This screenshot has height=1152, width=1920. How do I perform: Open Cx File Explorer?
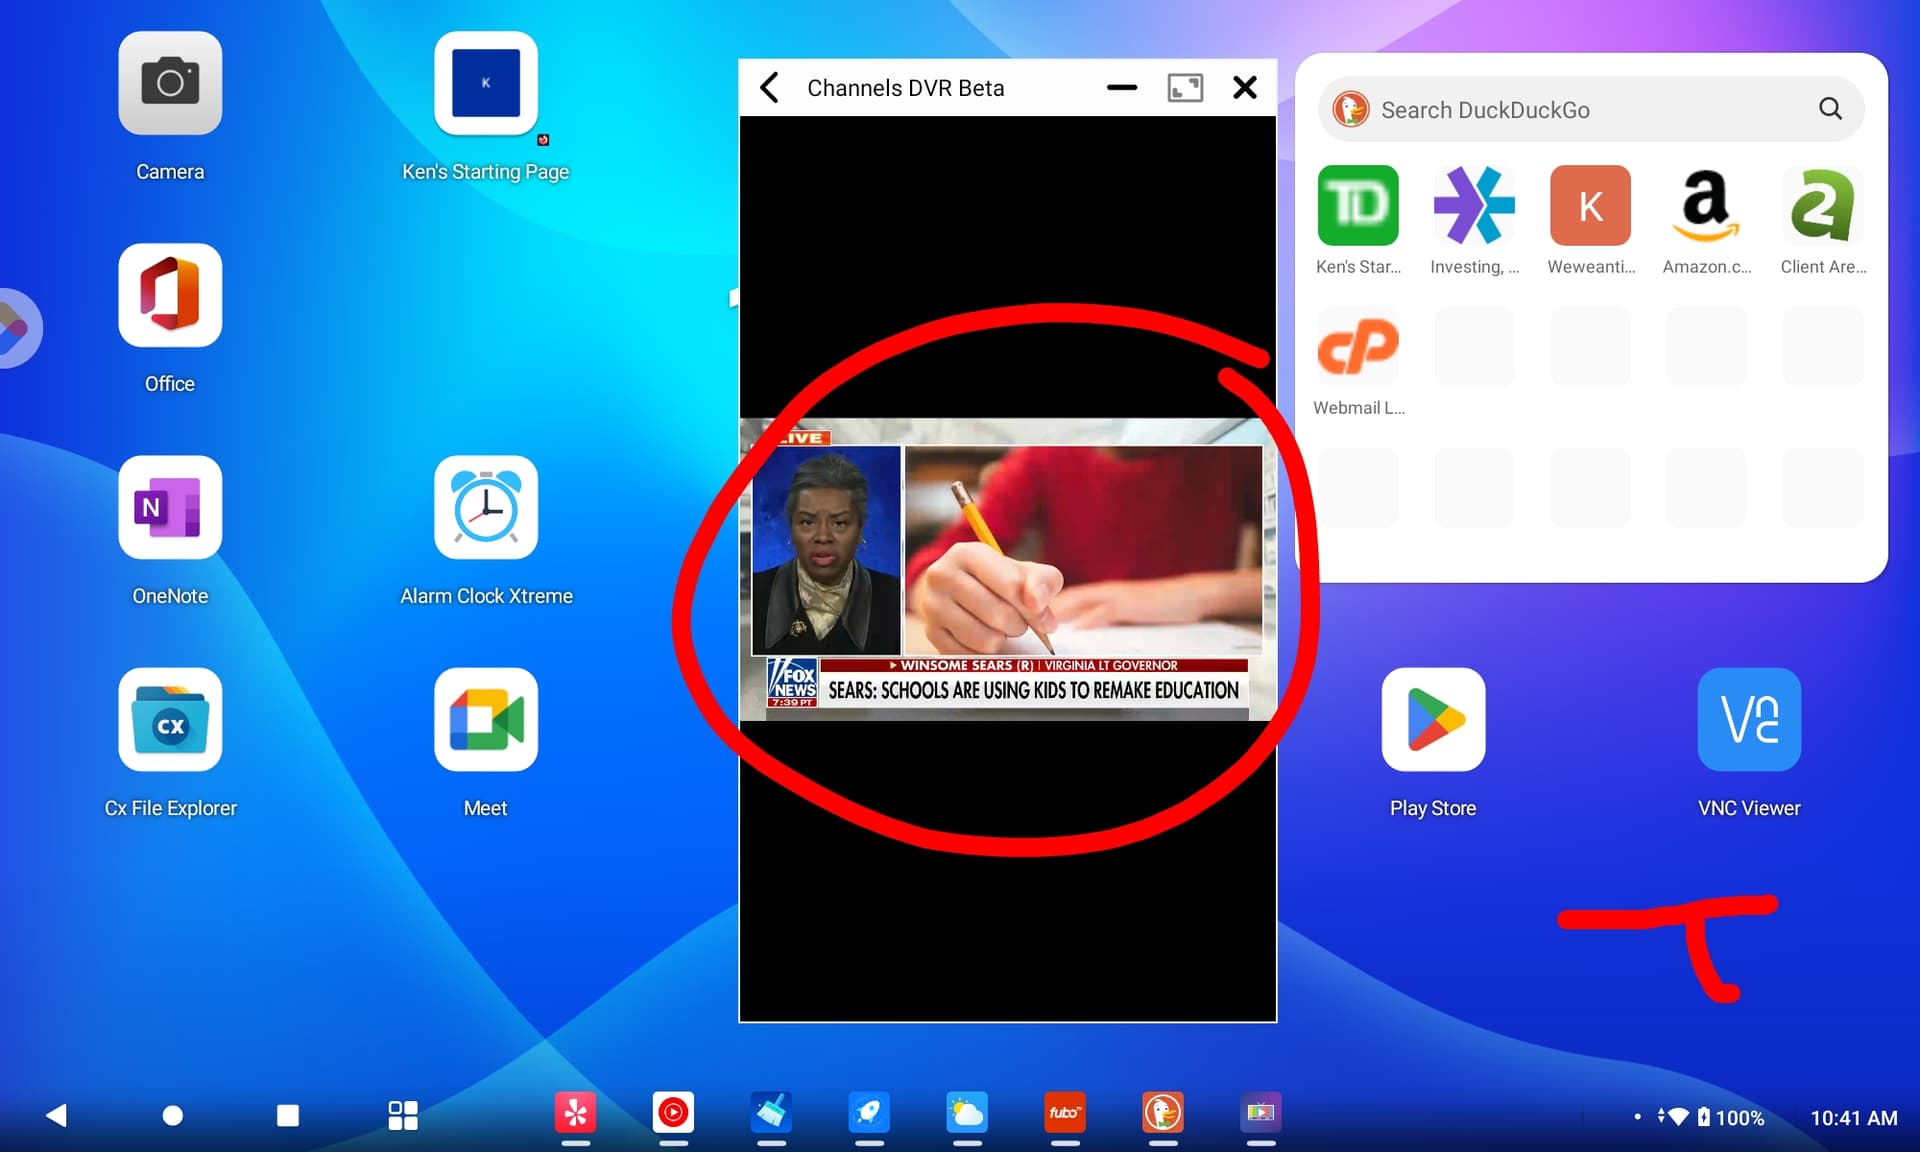pyautogui.click(x=170, y=720)
